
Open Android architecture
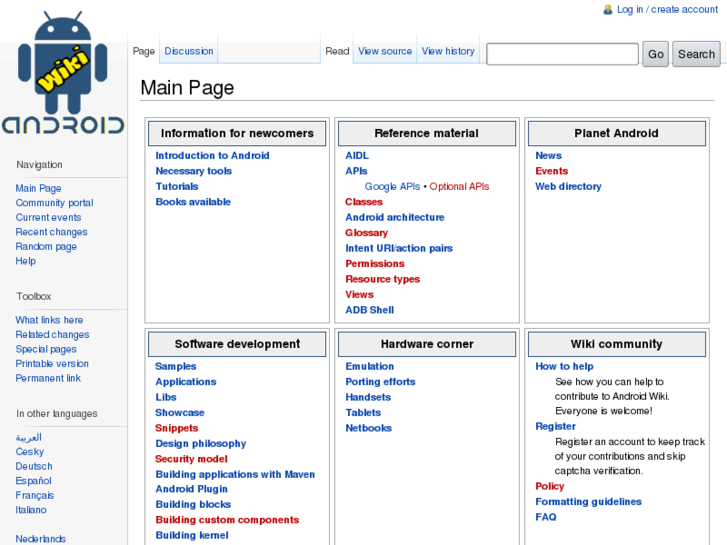395,217
